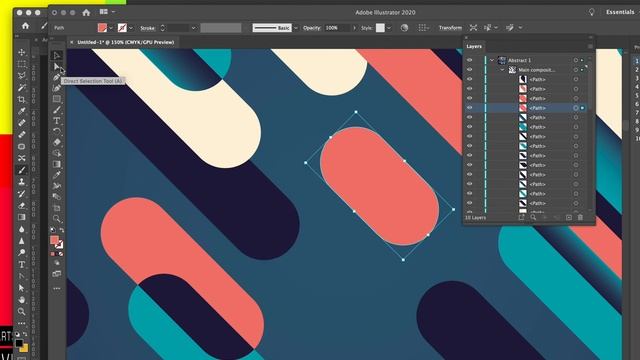The image size is (640, 360).
Task: Select the Eraser tool in Illustrator toolbar
Action: 57,142
